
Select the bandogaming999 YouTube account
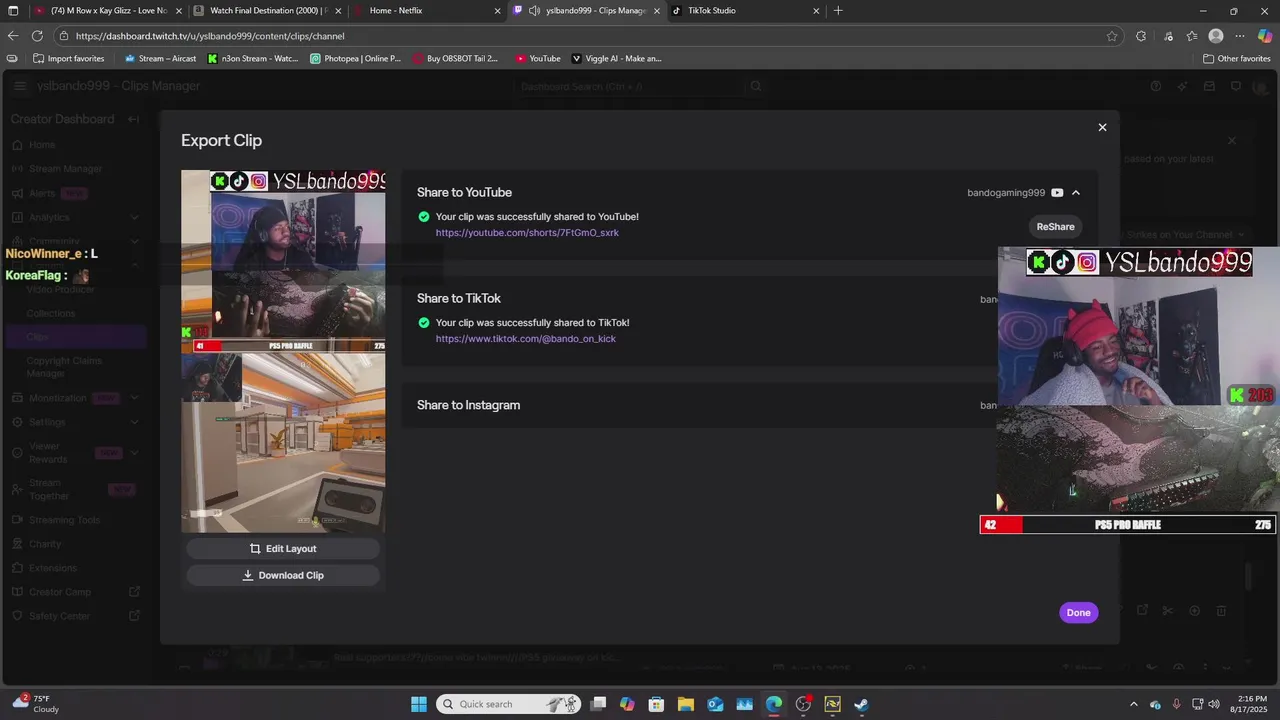1015,193
